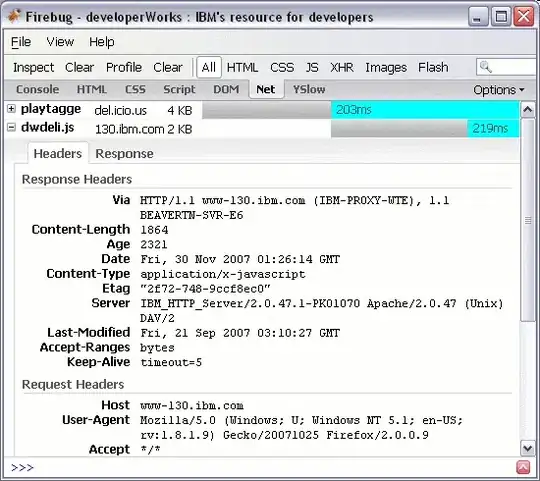Viewport: 540px width, 481px height.
Task: Switch to the CSS panel tab
Action: [135, 90]
